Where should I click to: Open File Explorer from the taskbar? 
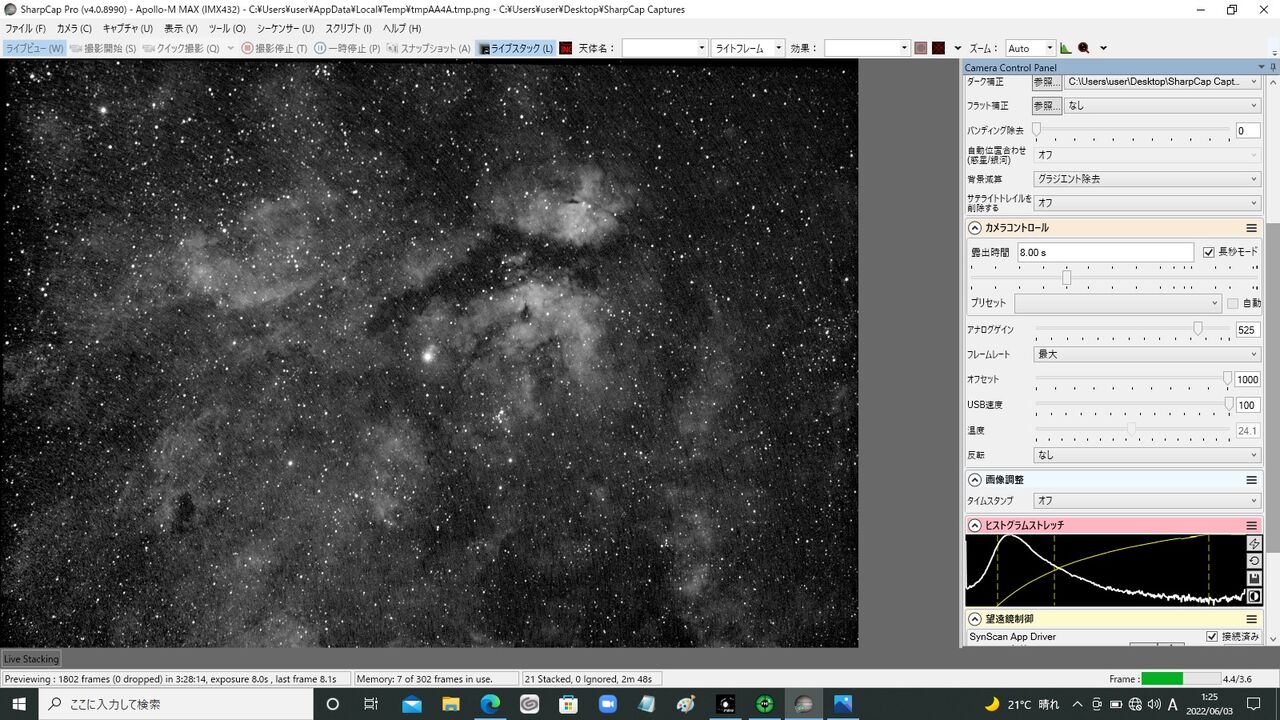point(451,704)
